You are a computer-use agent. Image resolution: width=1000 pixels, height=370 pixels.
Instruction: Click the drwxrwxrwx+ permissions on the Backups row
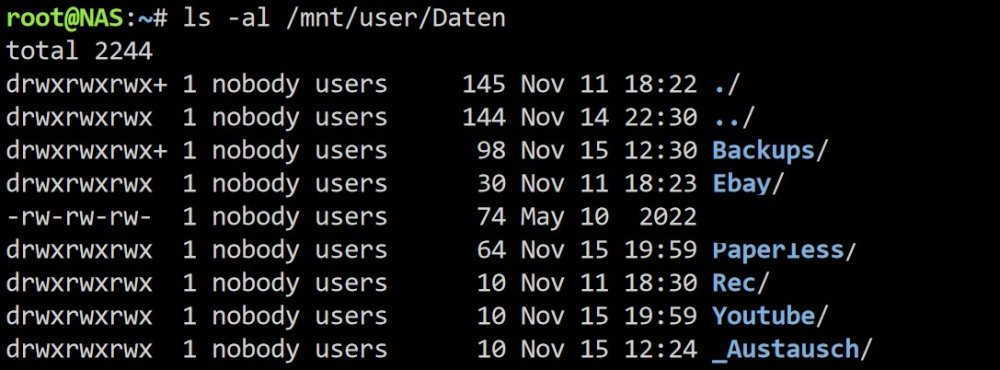tap(87, 151)
